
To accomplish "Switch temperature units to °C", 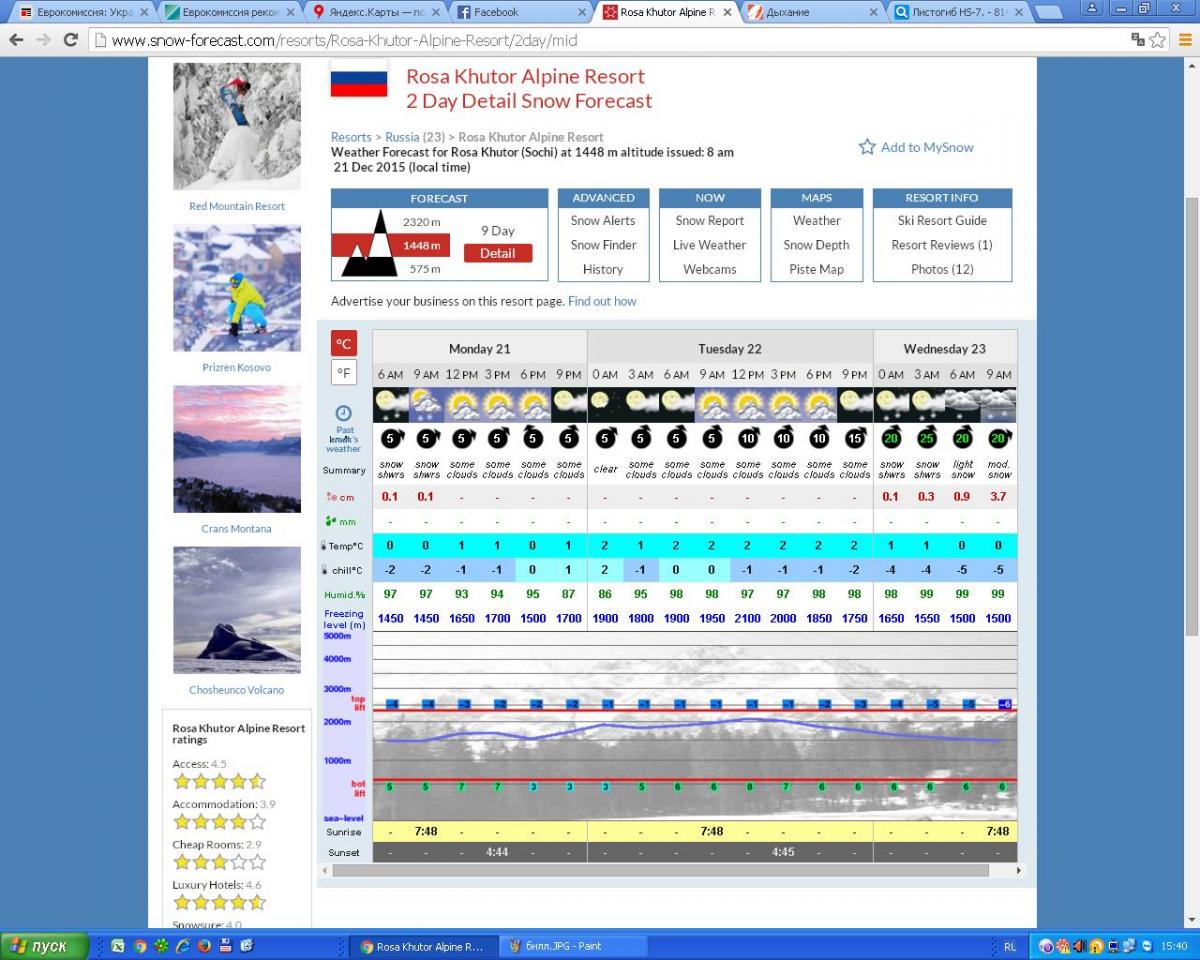I will point(344,344).
